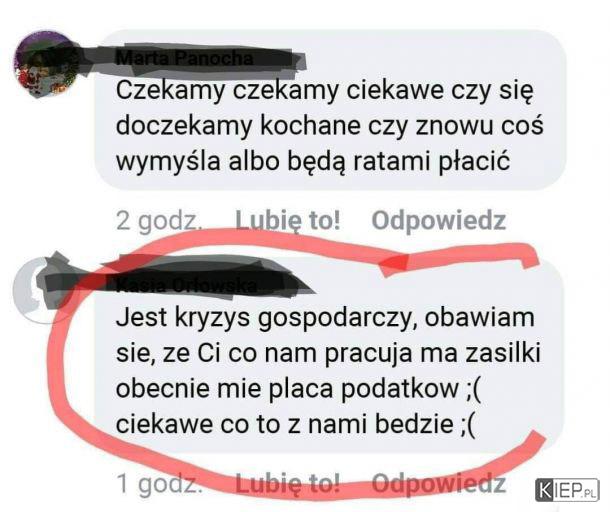Click the blacked-out author name of second comment
This screenshot has height=512, width=610.
(187, 286)
